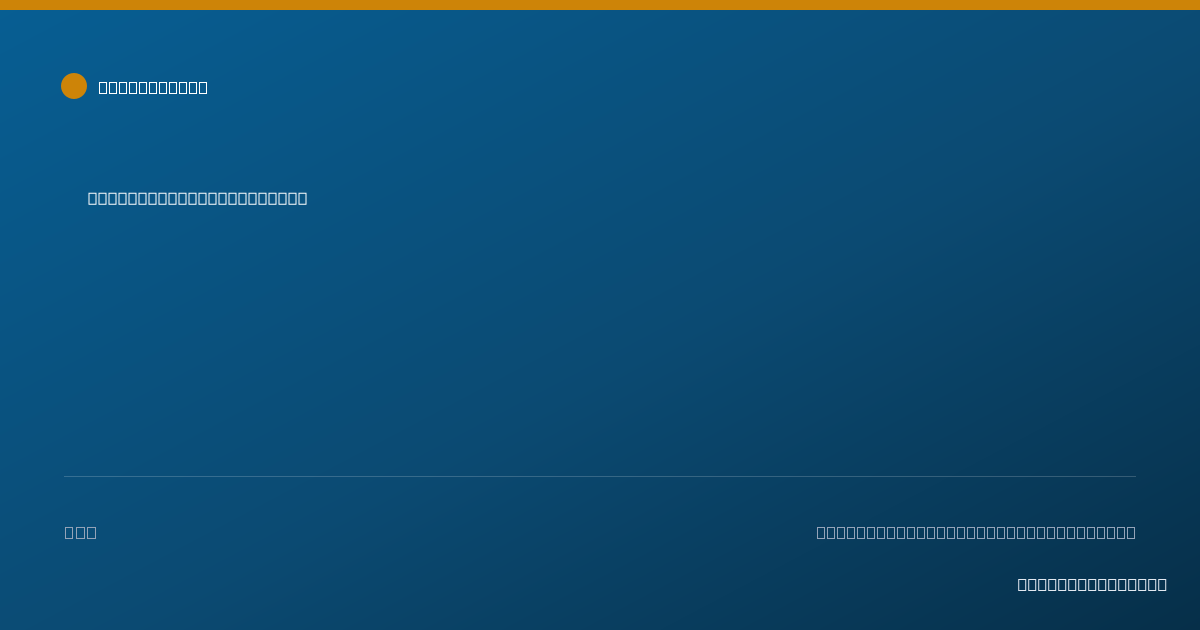This screenshot has width=1200, height=630.
Task: Click the orange circle logo icon
Action: [x=74, y=86]
